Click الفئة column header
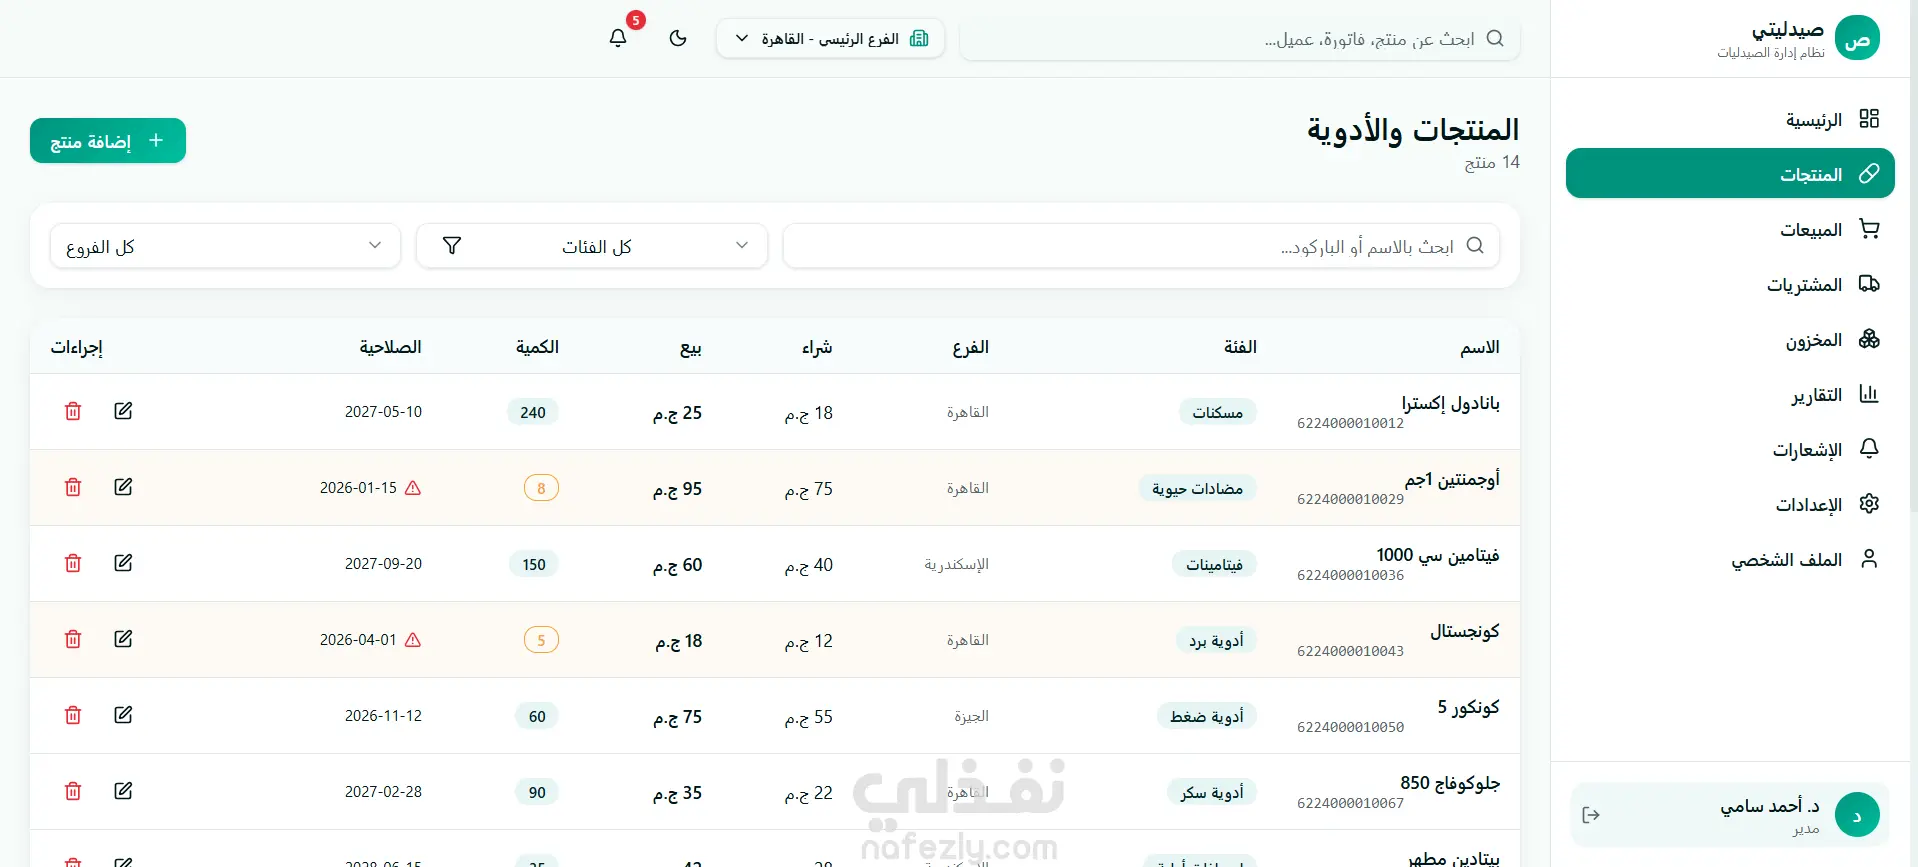1918x867 pixels. (x=1240, y=347)
